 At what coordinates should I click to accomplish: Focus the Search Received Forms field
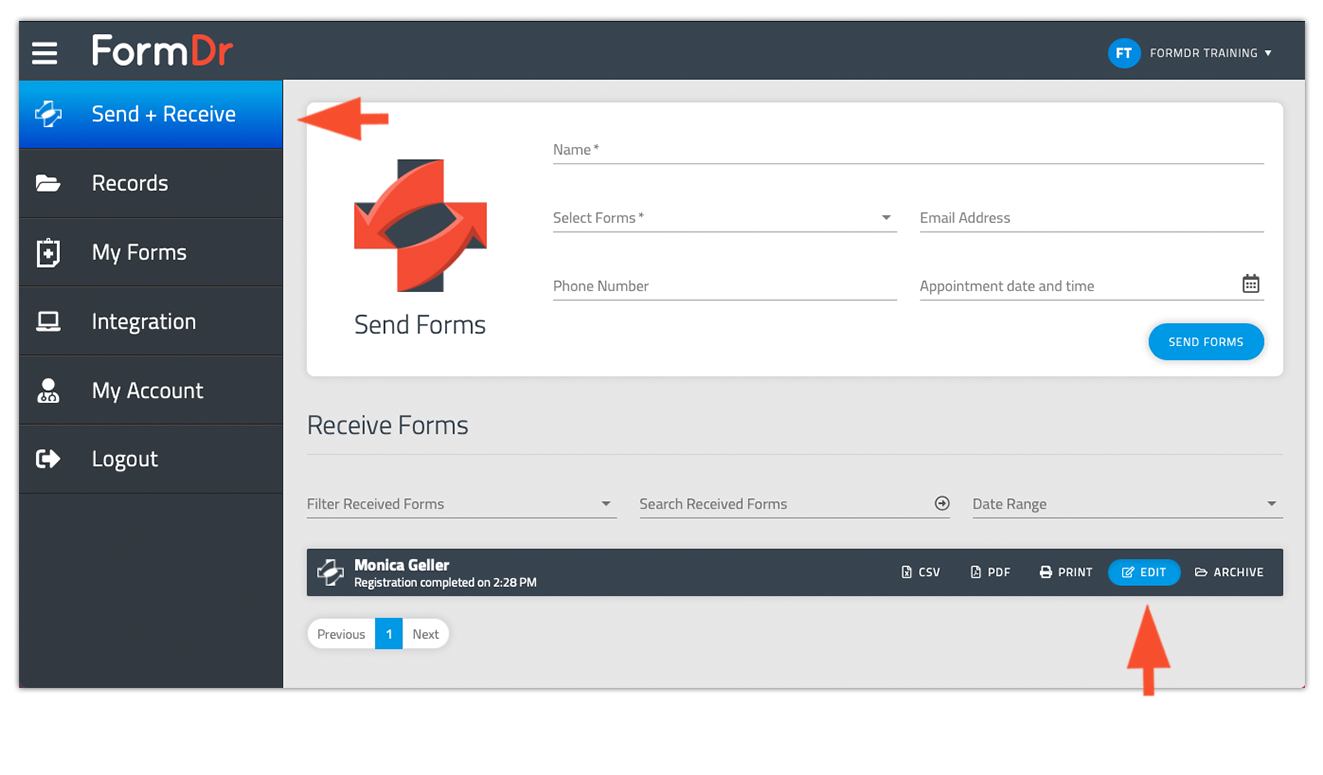pos(795,504)
